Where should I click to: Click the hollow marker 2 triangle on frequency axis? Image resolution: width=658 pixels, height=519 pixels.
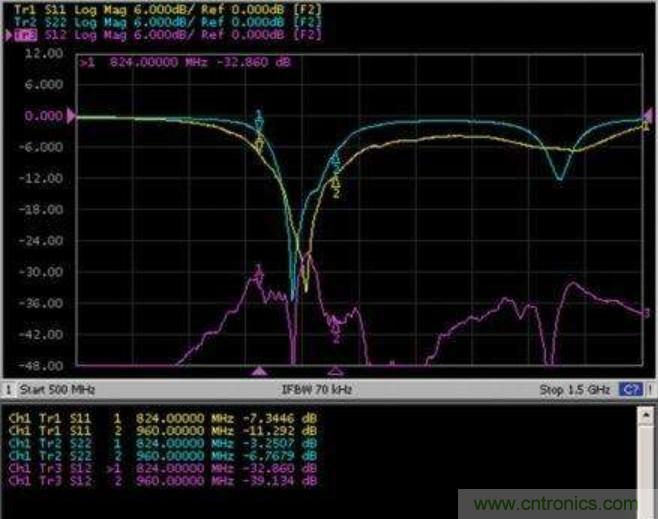(x=336, y=370)
